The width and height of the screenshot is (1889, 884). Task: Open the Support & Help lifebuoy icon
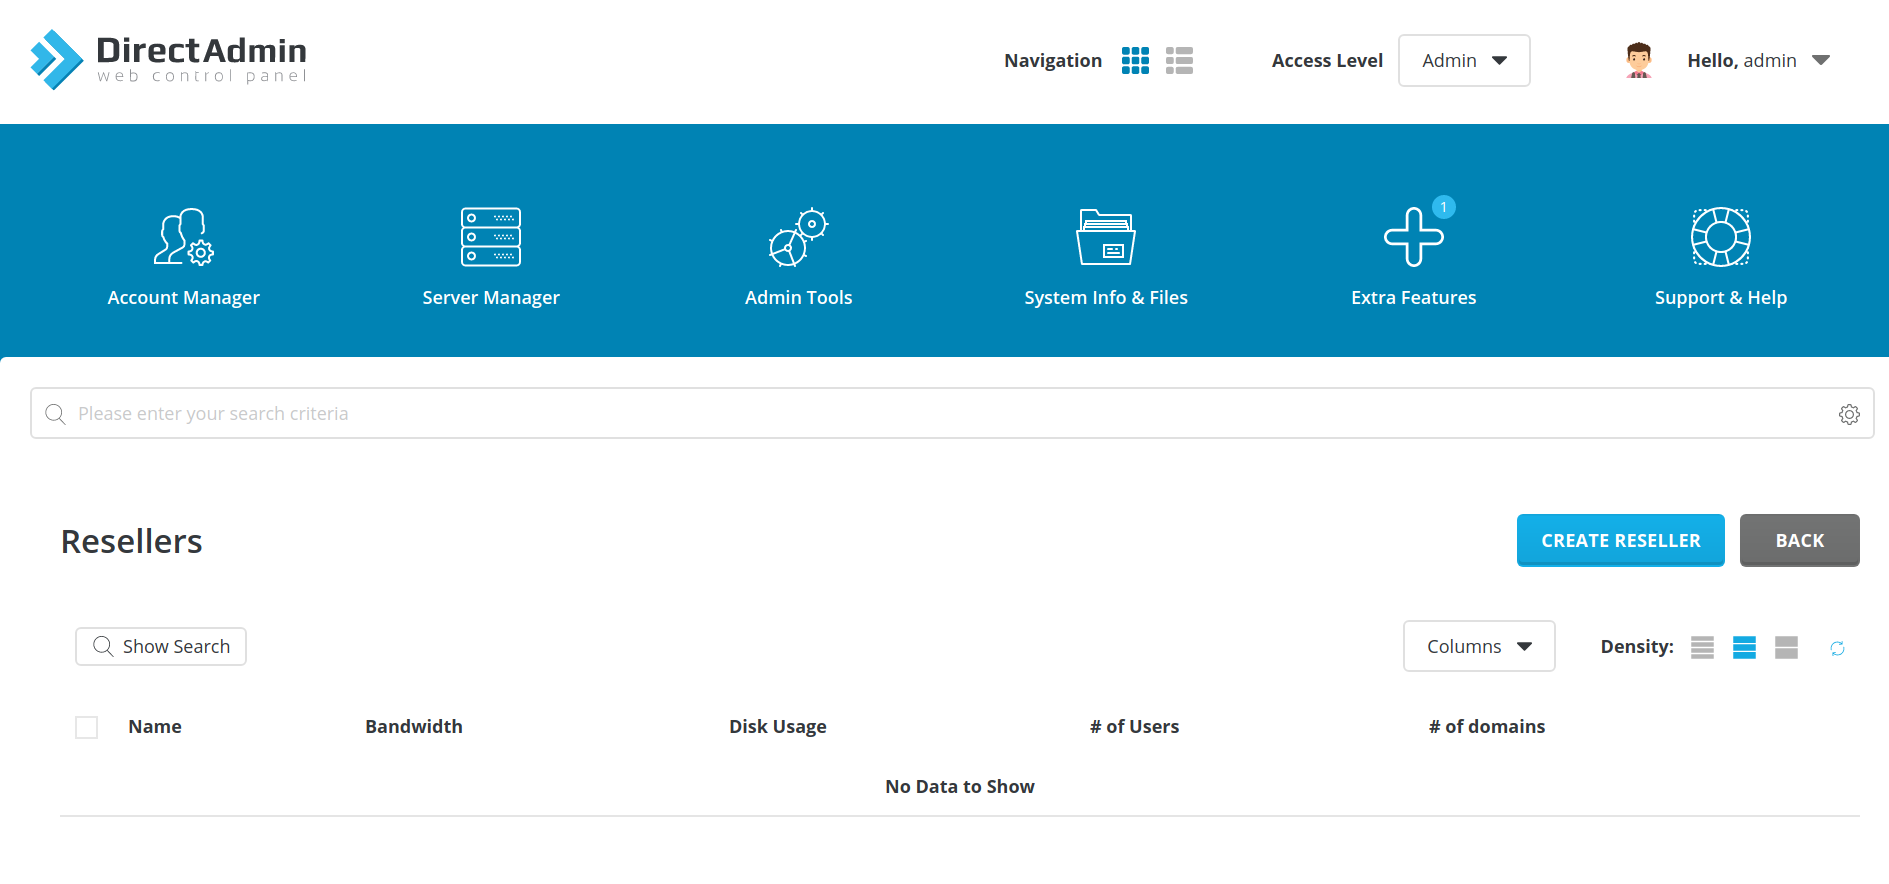click(1720, 237)
